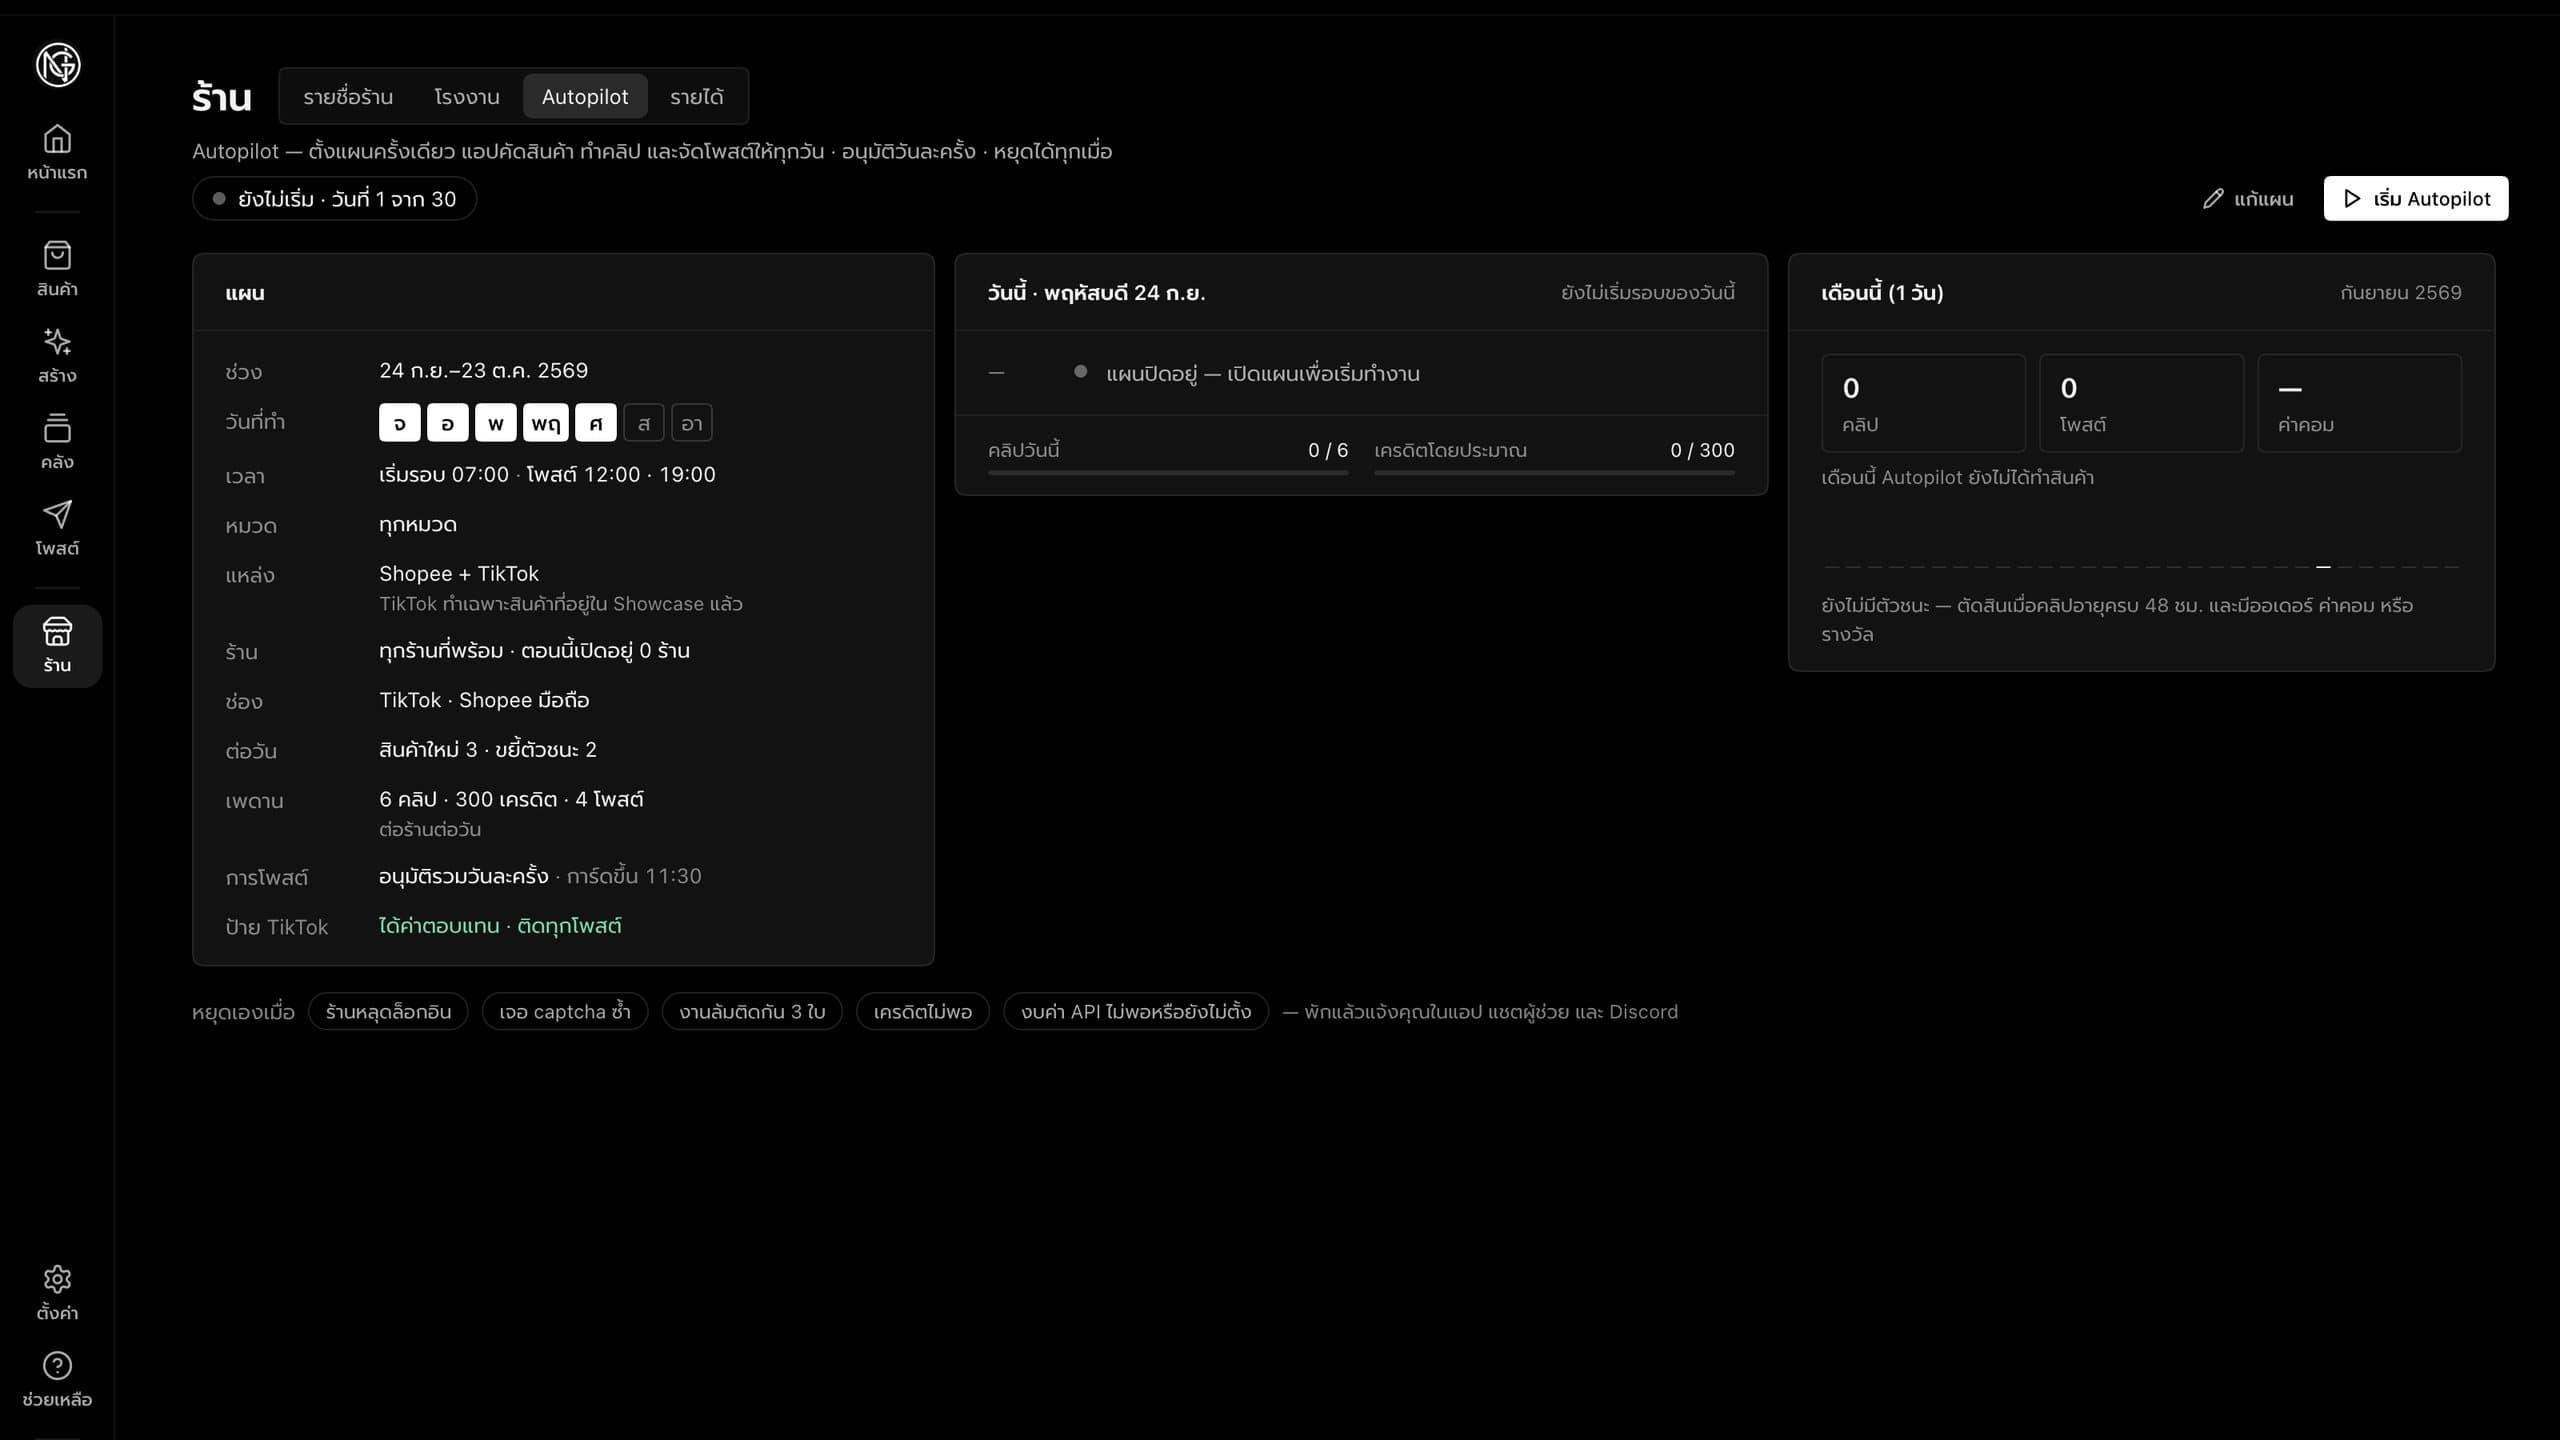Click the ได้ค่าตอบแทน · ติดทุกโพสต์ green text
The width and height of the screenshot is (2560, 1440).
500,926
